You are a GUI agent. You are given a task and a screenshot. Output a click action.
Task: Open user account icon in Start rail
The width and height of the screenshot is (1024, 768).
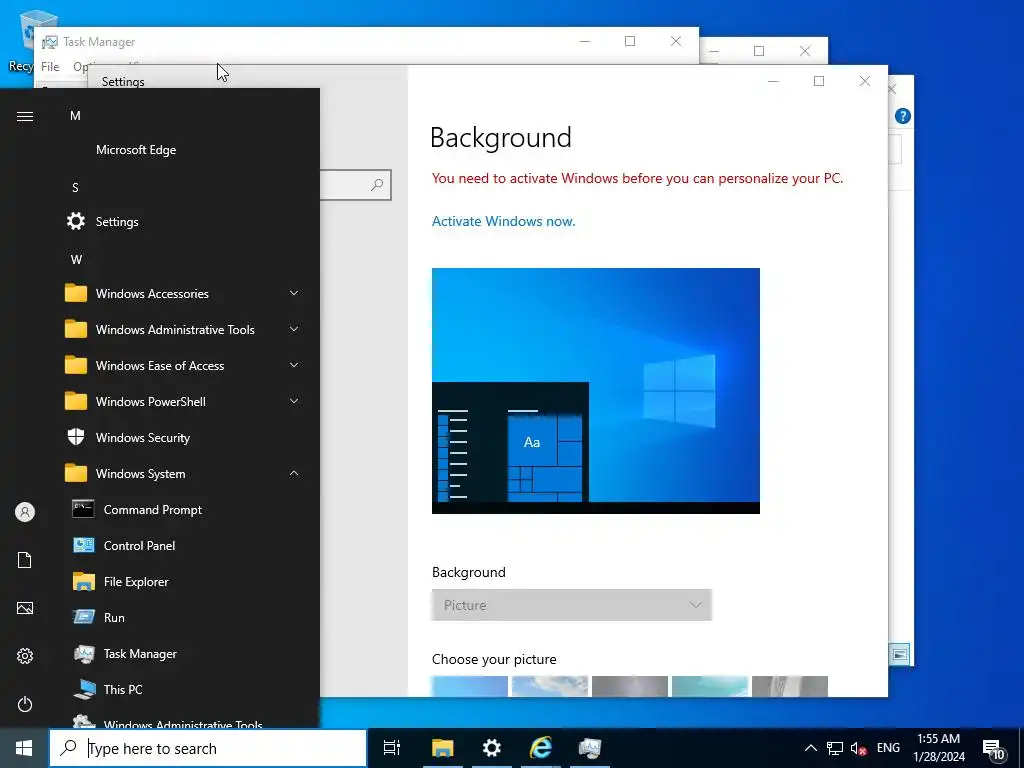pos(25,512)
